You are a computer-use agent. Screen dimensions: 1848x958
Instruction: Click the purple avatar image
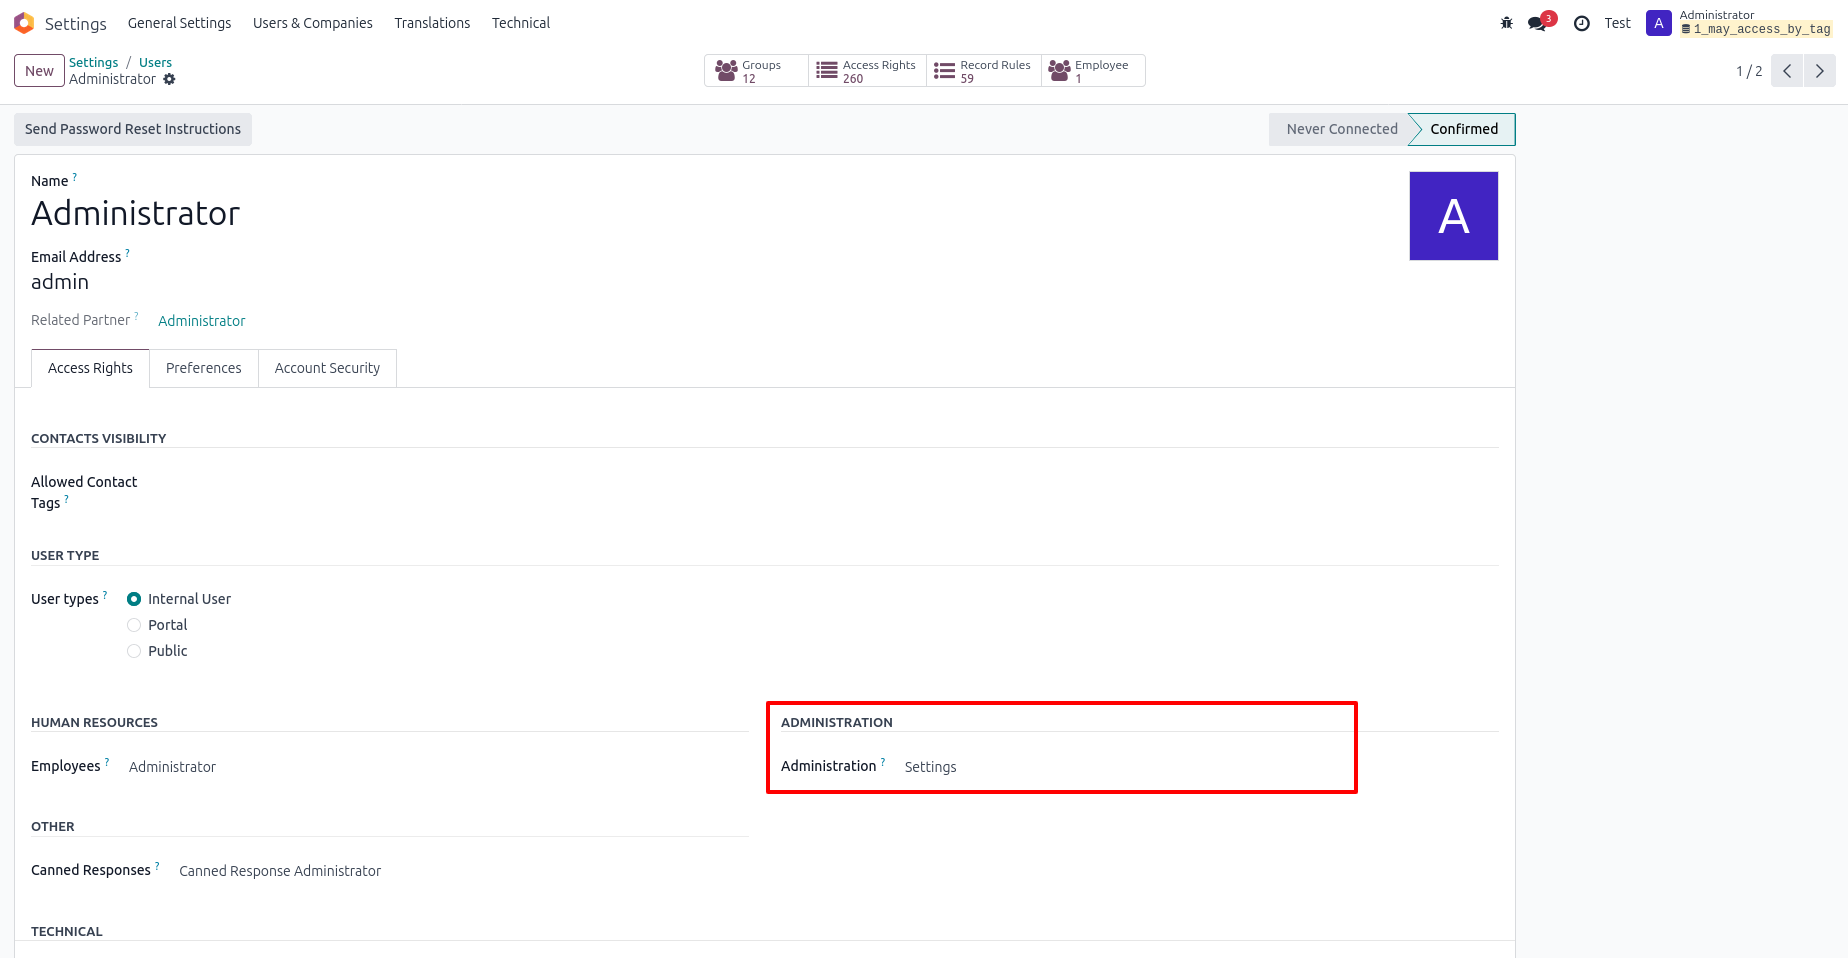[1453, 216]
